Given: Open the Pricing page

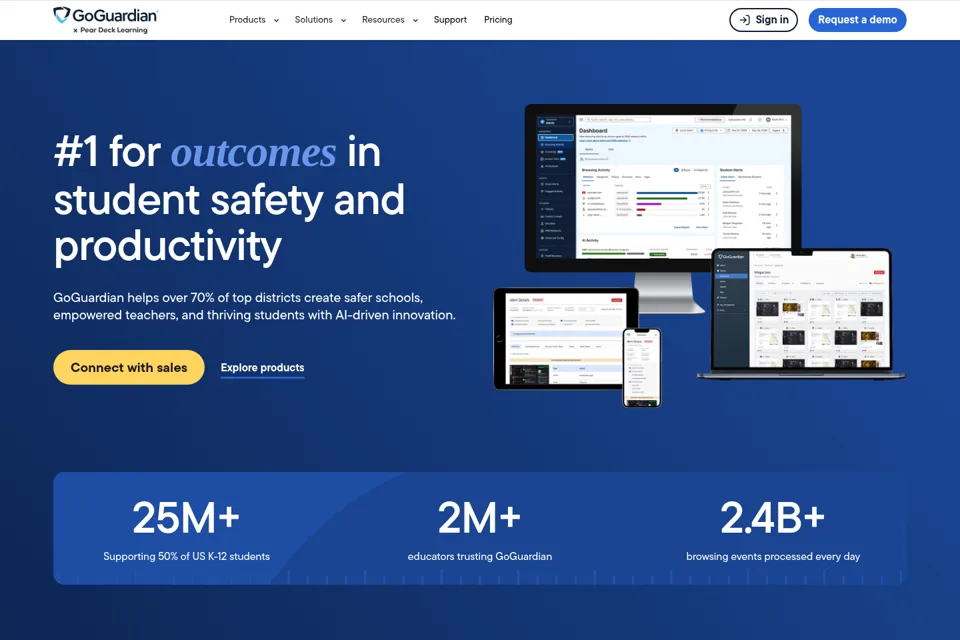Looking at the screenshot, I should (498, 20).
